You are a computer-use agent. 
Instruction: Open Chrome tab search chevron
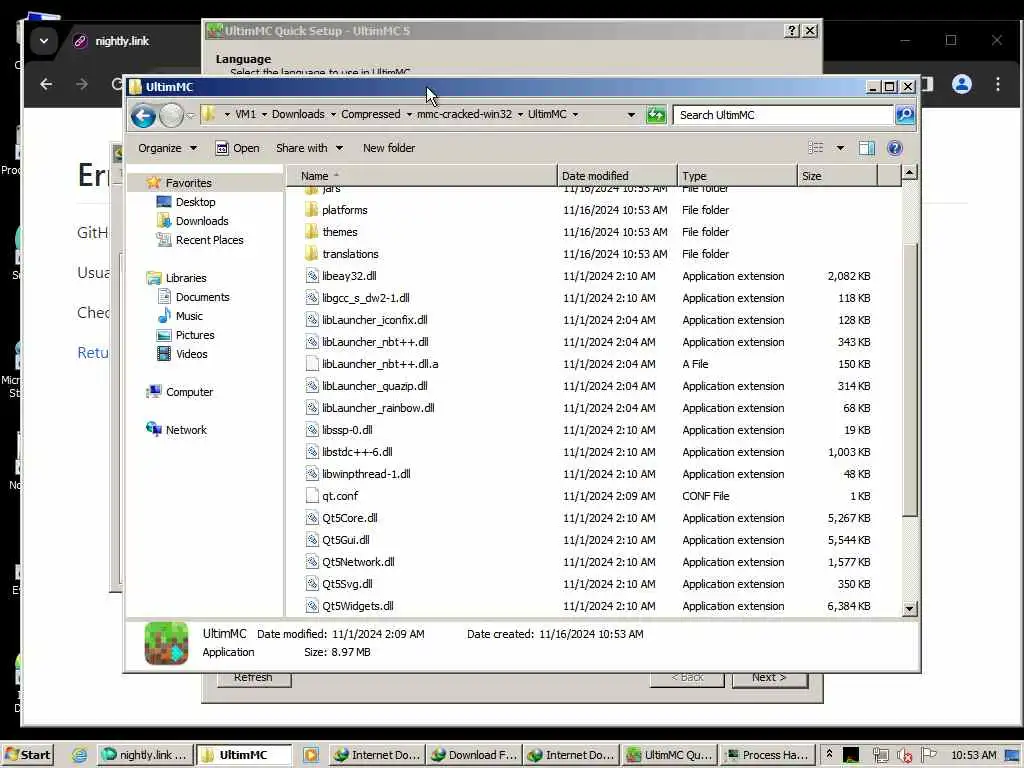[44, 40]
